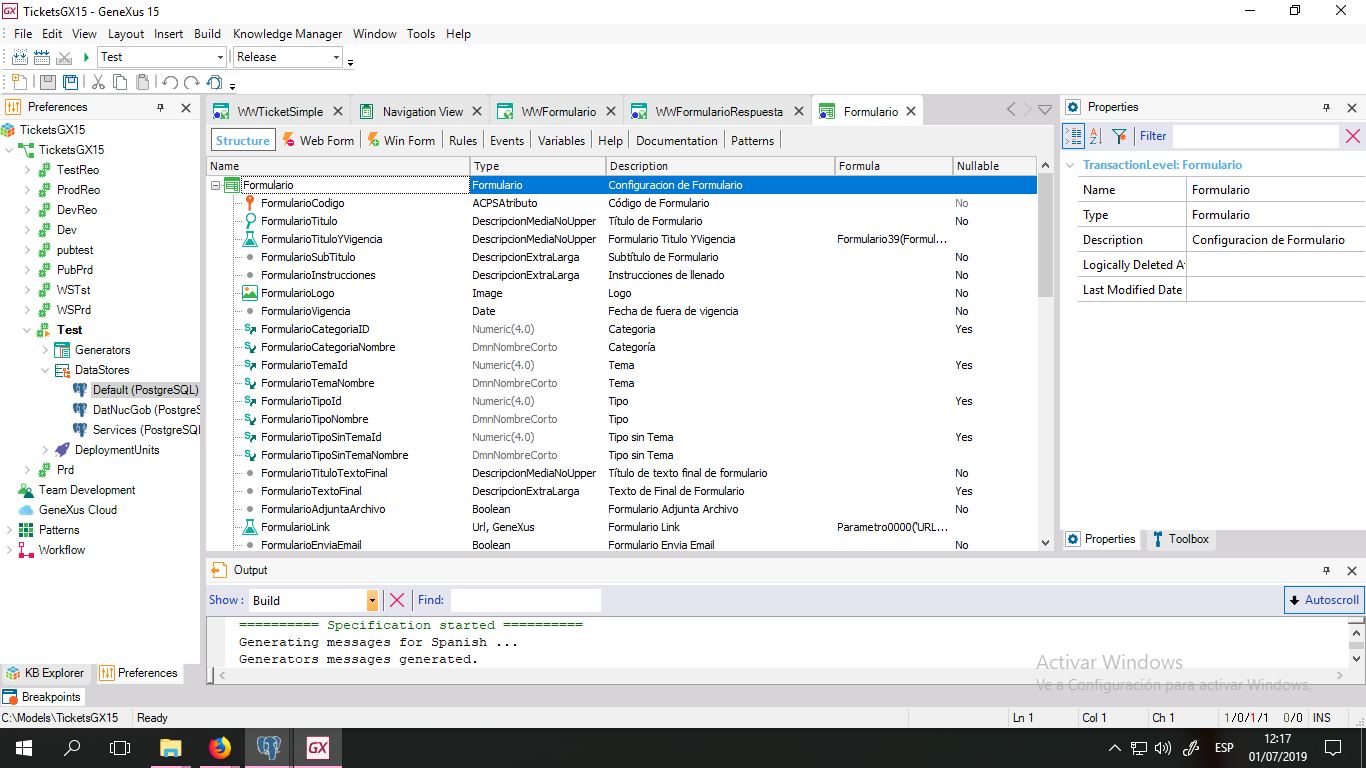Open the Events section
1366x768 pixels.
point(507,141)
